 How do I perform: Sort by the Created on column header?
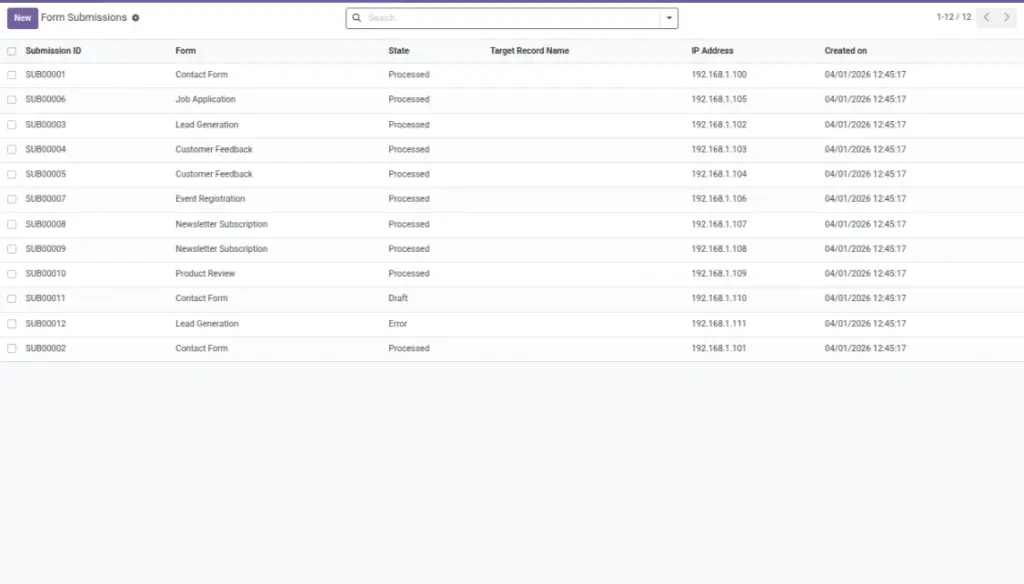click(x=846, y=51)
